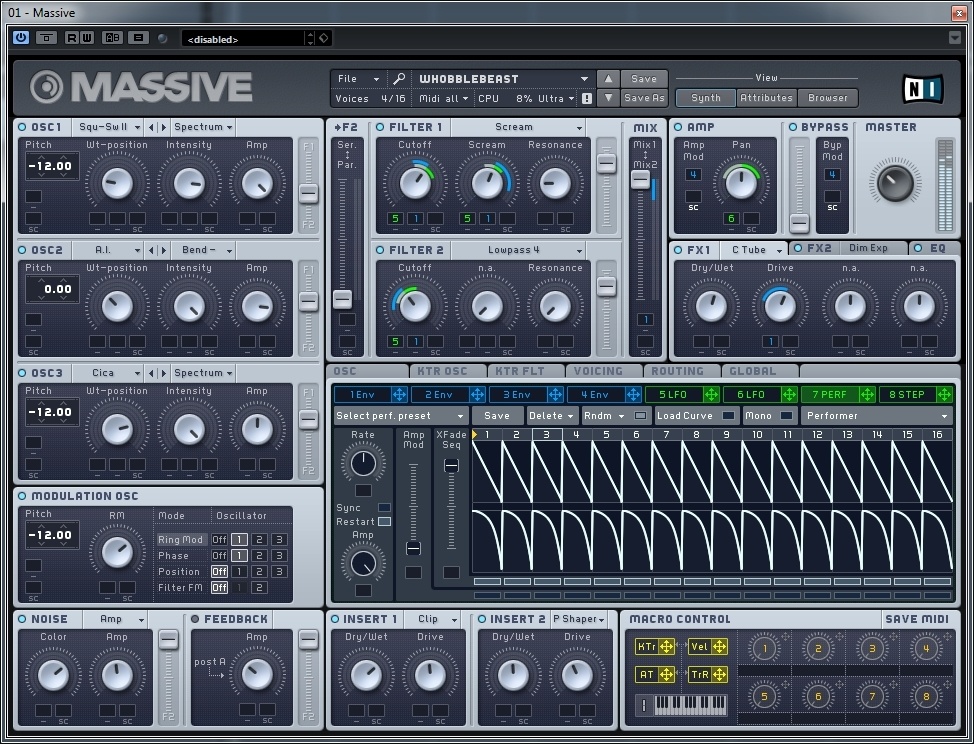Grab the 8 STEP modulation drag handle
Viewport: 974px width, 744px height.
[x=944, y=394]
